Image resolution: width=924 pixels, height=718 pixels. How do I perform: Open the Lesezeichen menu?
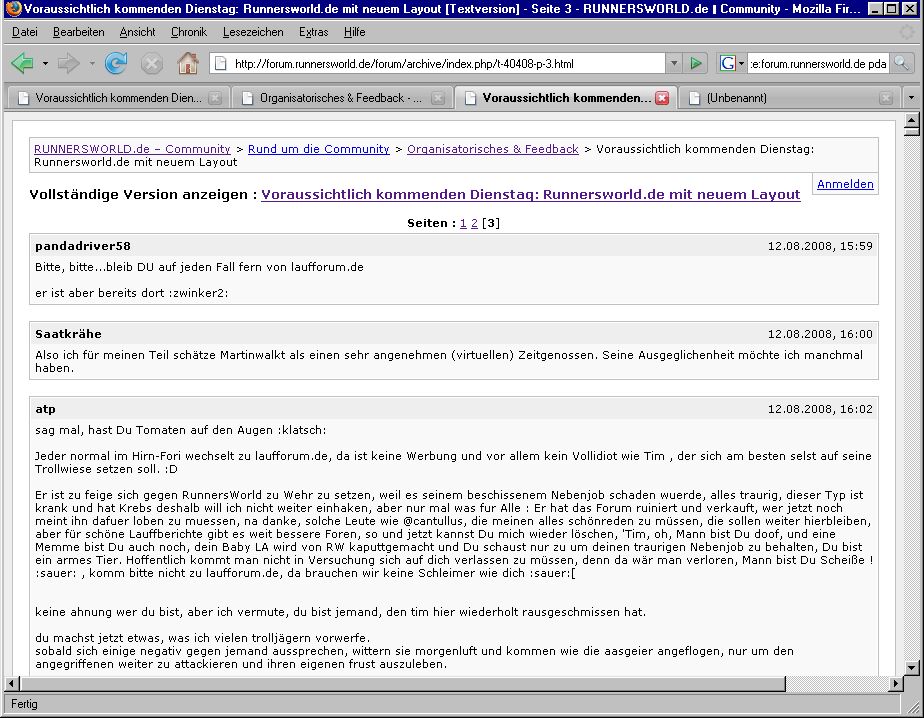[253, 32]
